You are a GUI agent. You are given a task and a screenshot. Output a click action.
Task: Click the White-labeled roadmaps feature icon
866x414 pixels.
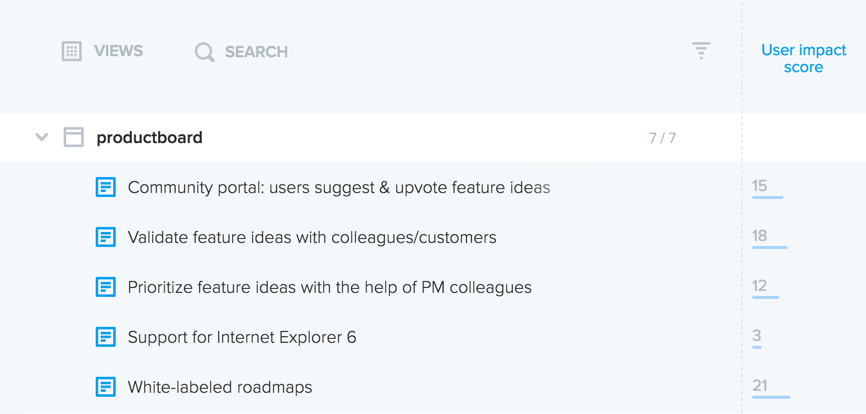tap(105, 387)
